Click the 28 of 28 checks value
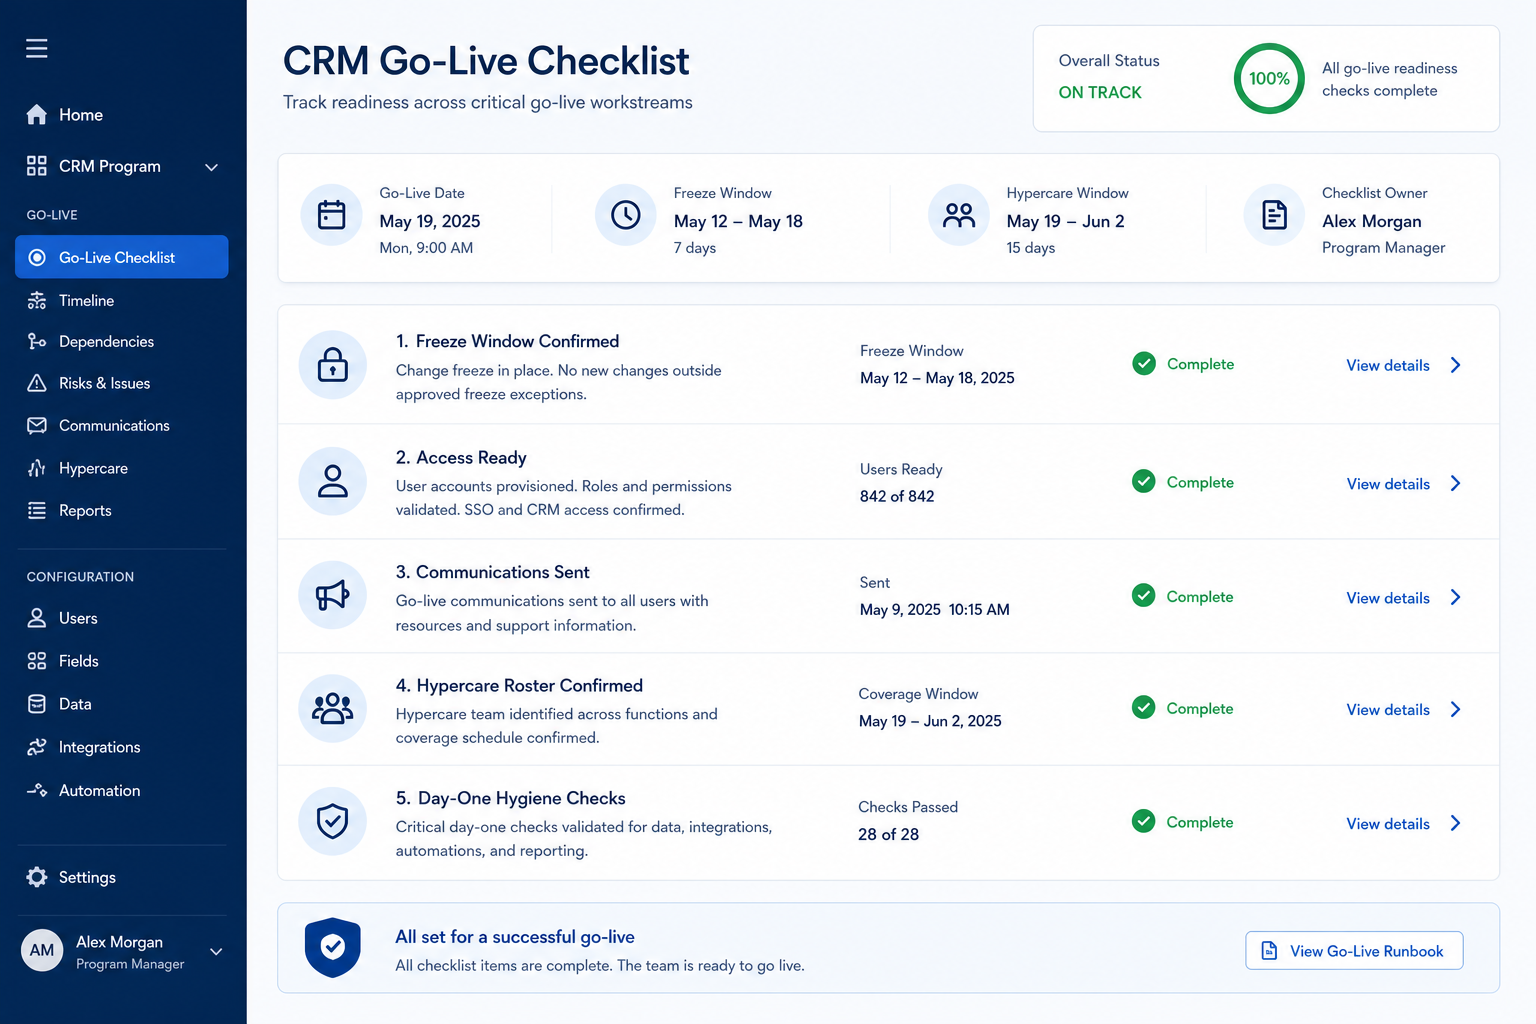The width and height of the screenshot is (1536, 1024). pos(888,834)
